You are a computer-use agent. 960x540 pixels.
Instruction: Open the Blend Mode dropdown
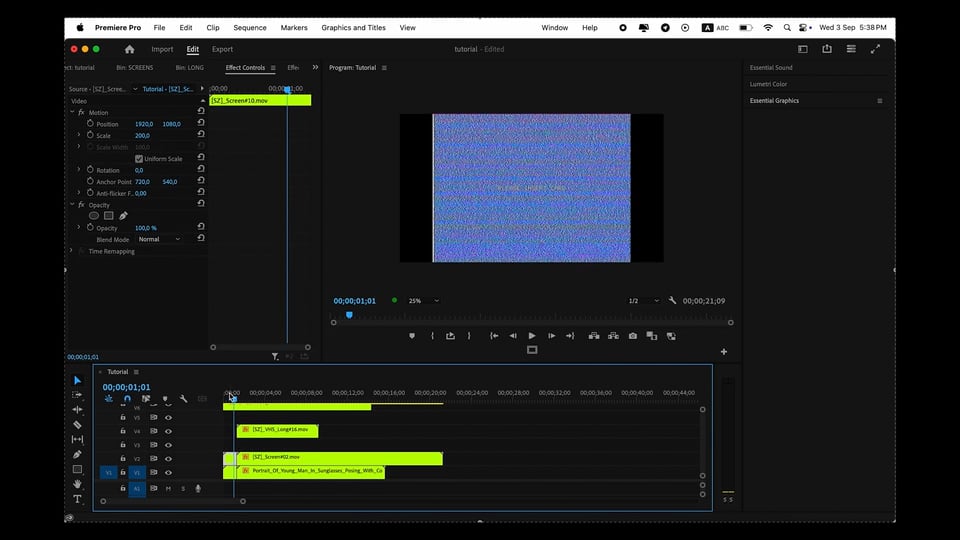point(160,239)
